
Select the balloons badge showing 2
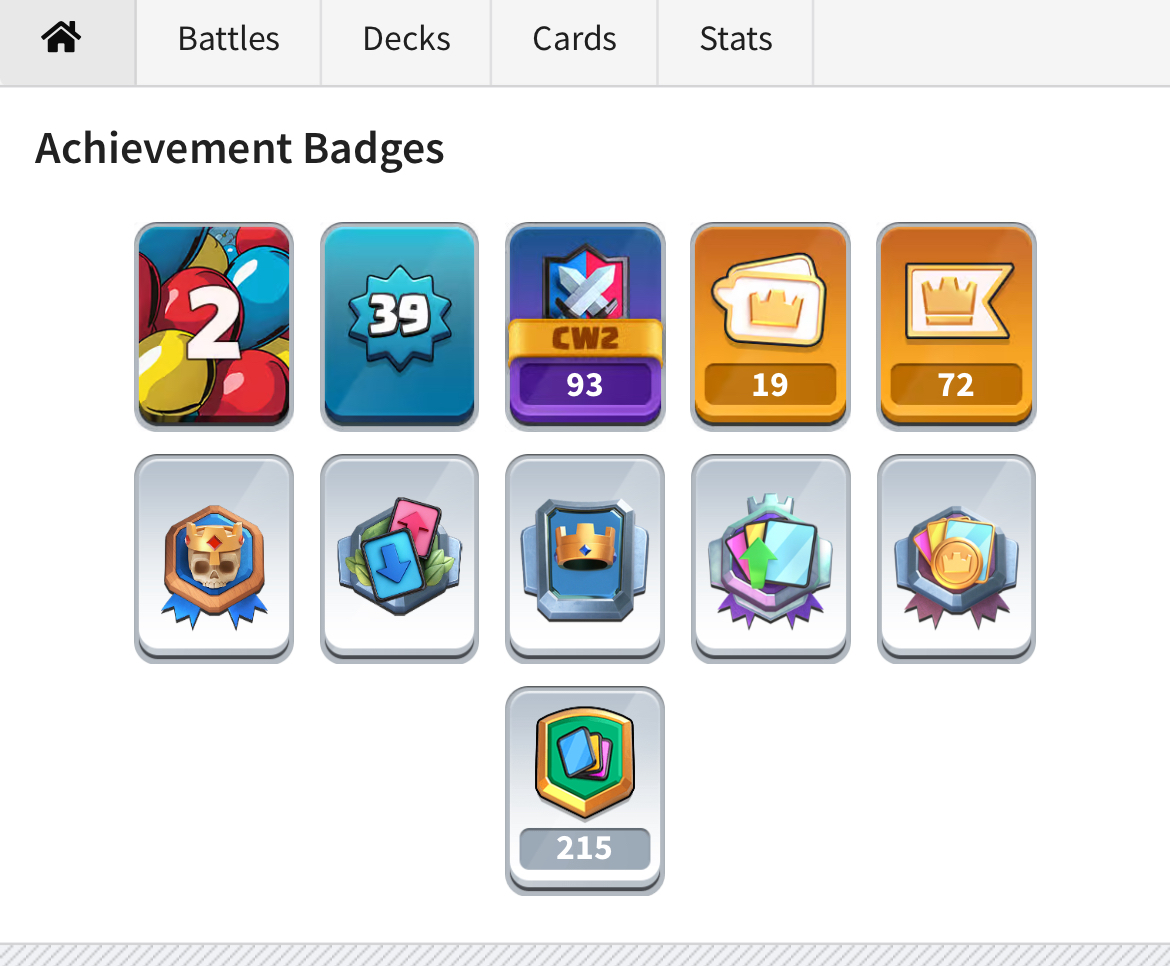click(x=214, y=326)
